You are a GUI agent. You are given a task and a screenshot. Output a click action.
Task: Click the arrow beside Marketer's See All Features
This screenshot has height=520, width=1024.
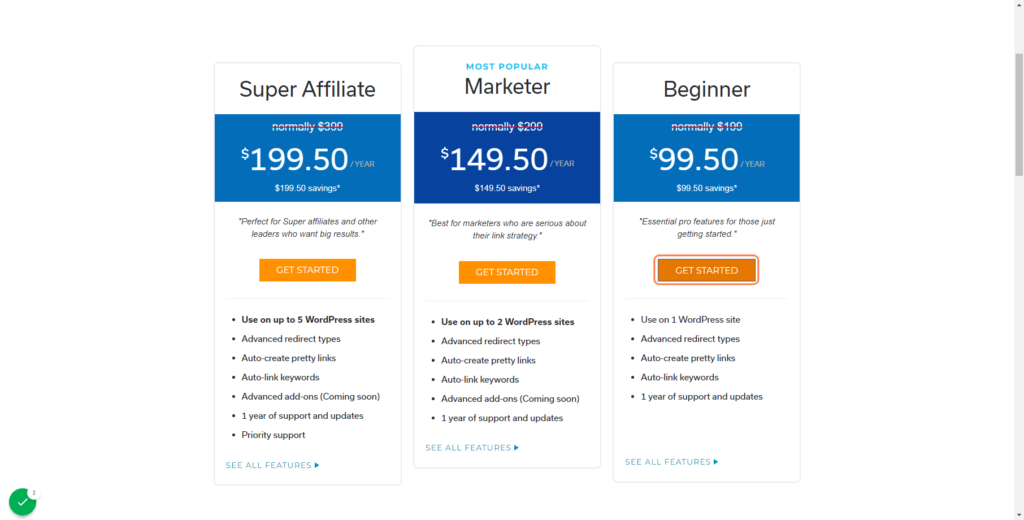[517, 447]
